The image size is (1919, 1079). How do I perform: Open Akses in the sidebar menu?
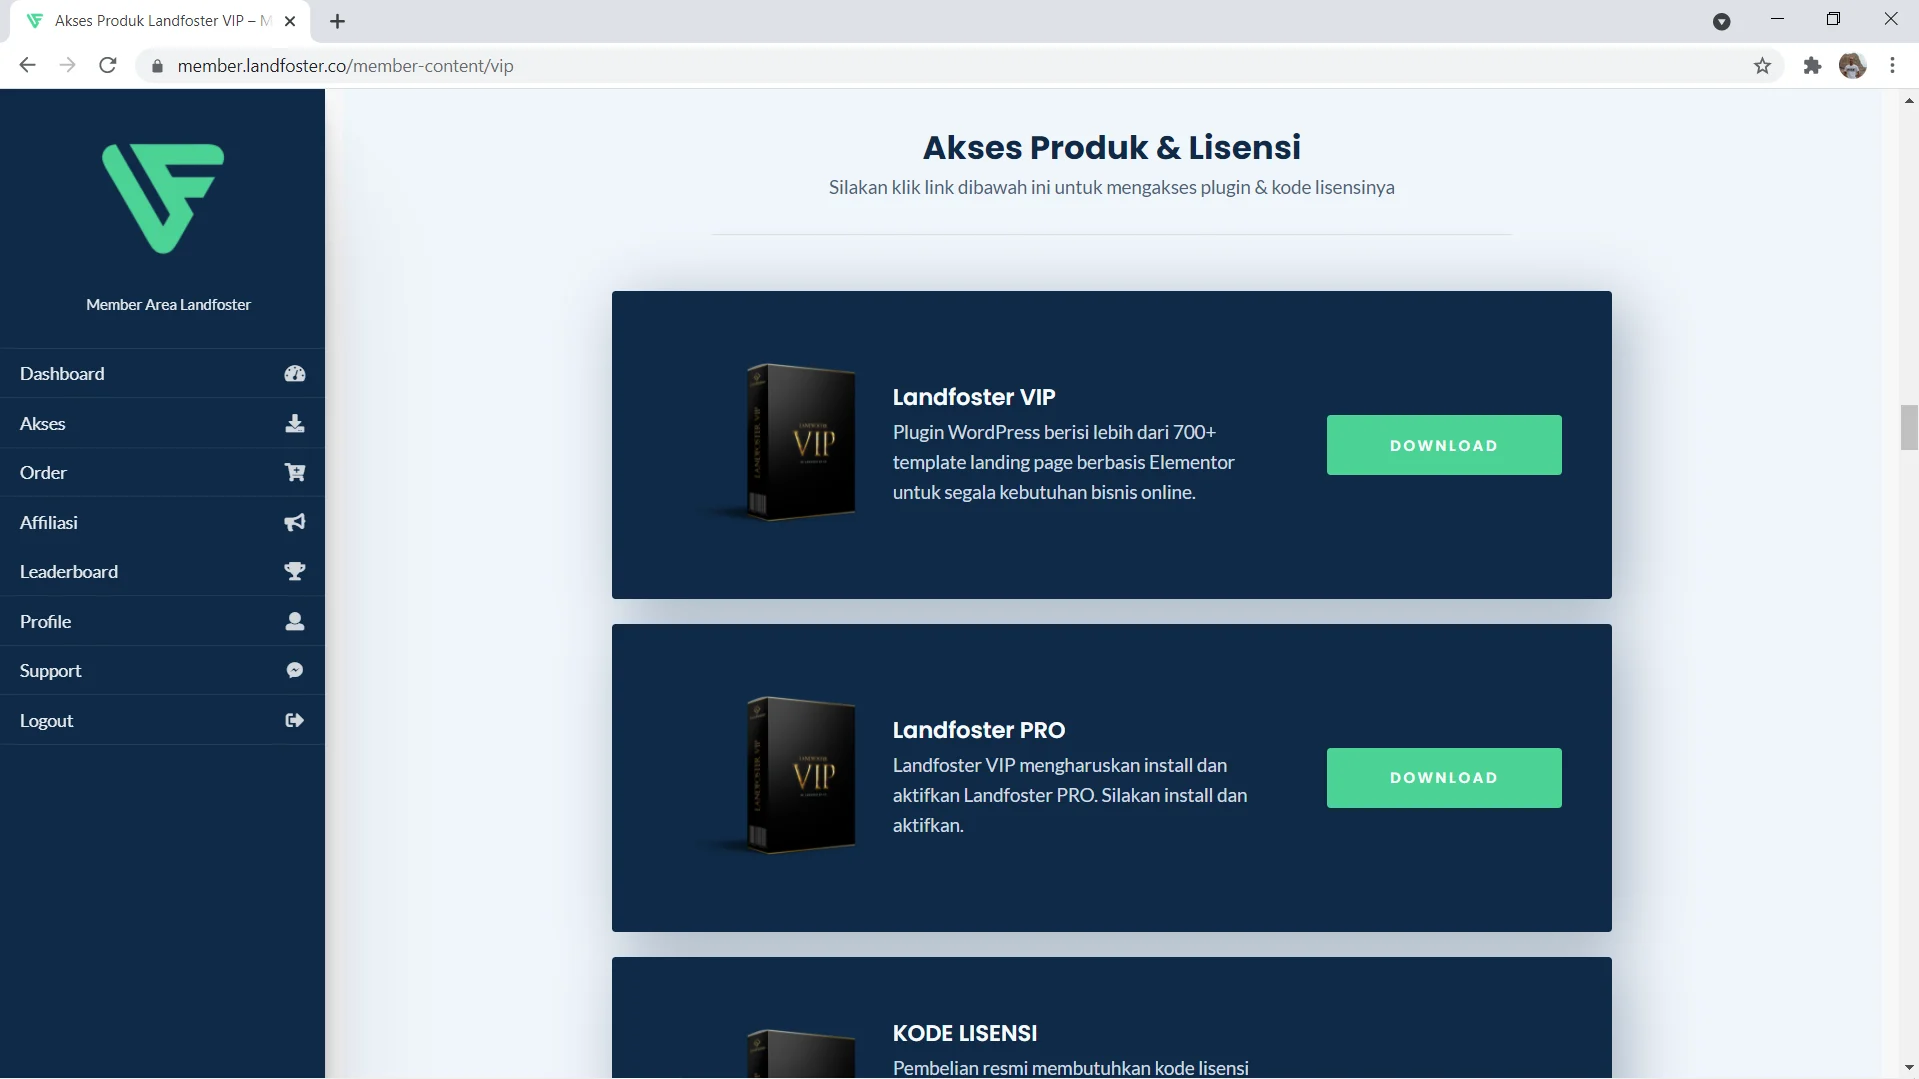[162, 424]
